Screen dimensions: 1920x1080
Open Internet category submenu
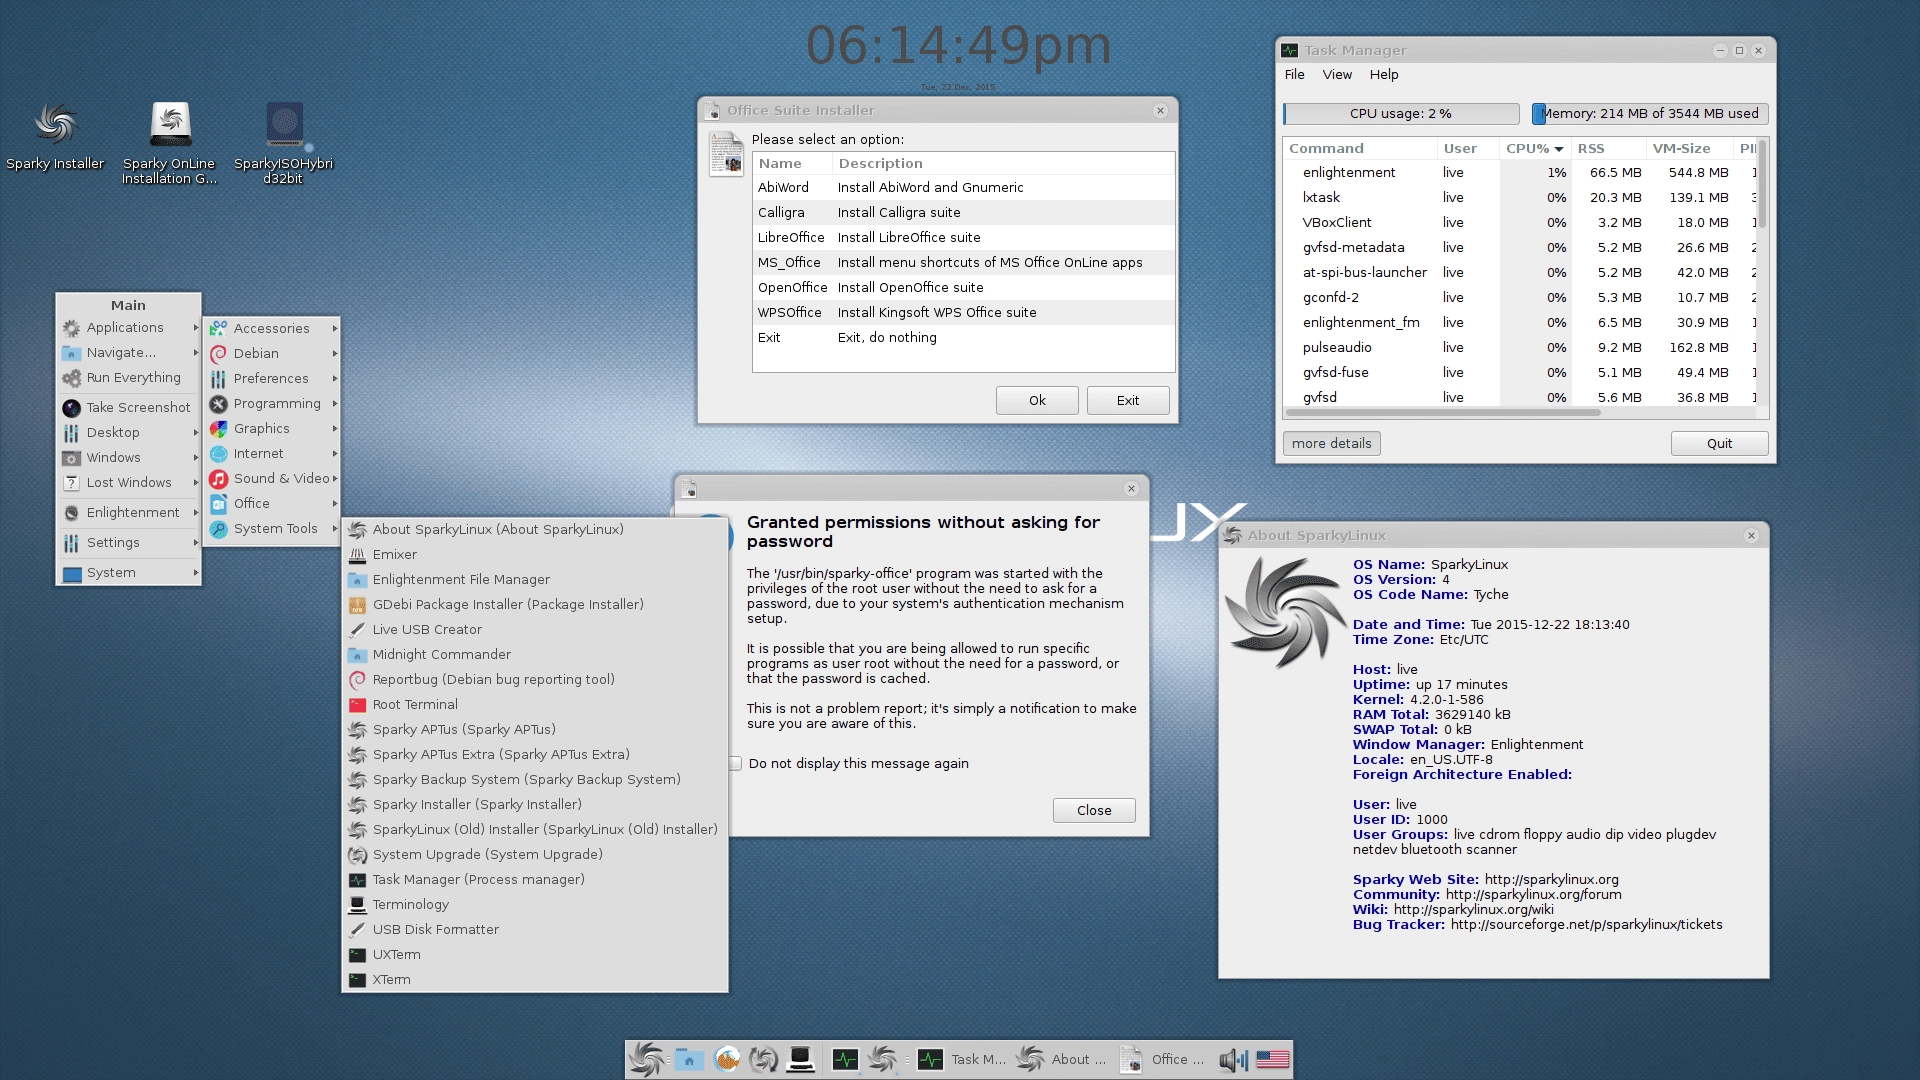pos(272,453)
